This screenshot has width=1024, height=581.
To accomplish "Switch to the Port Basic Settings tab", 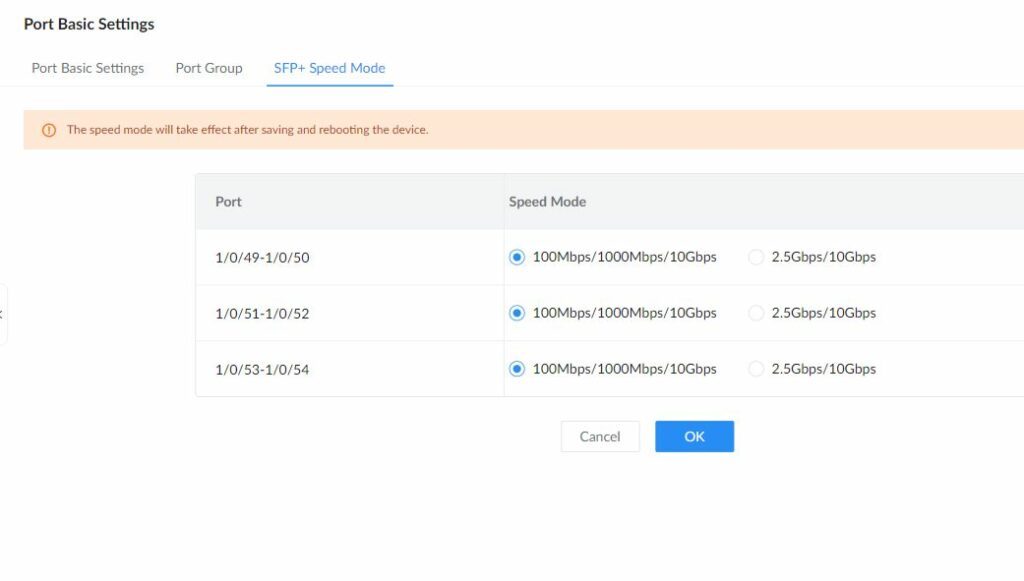I will coord(88,68).
